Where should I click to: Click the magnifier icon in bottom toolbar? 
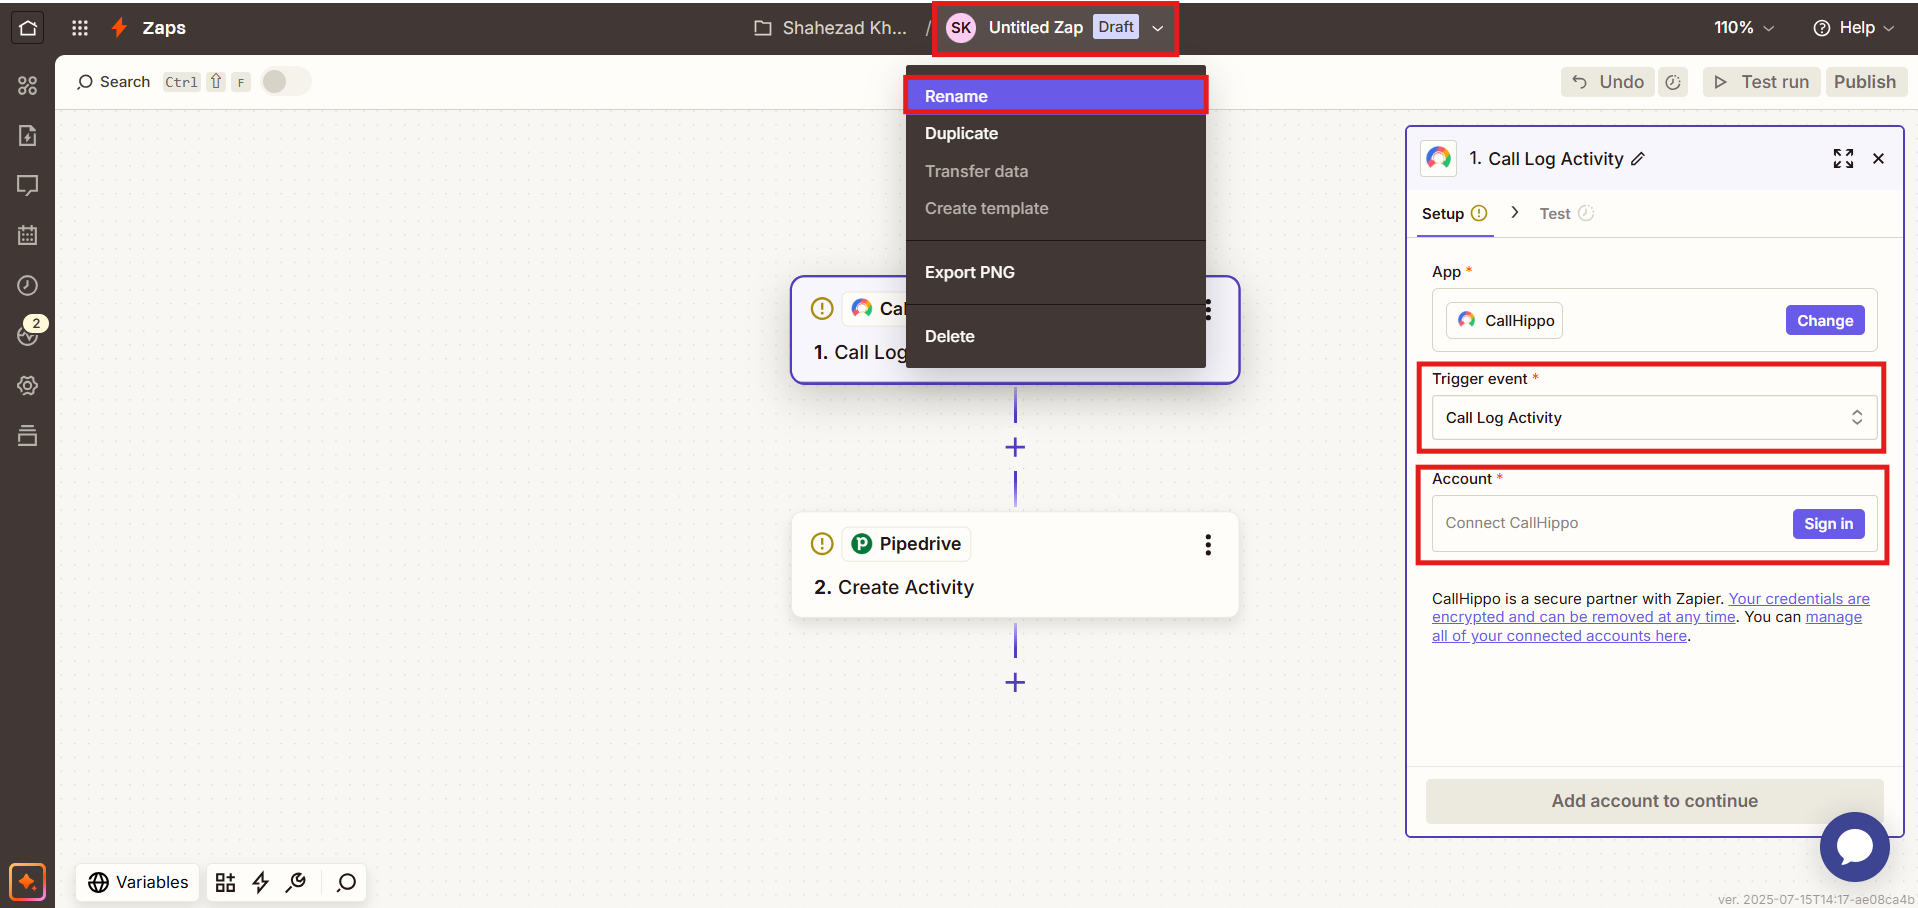346,882
